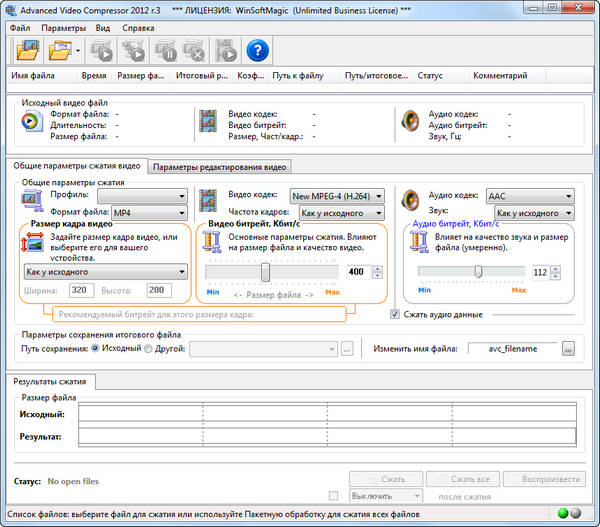Open the 'Параметры' menu
Viewport: 600px width, 527px height.
(64, 28)
